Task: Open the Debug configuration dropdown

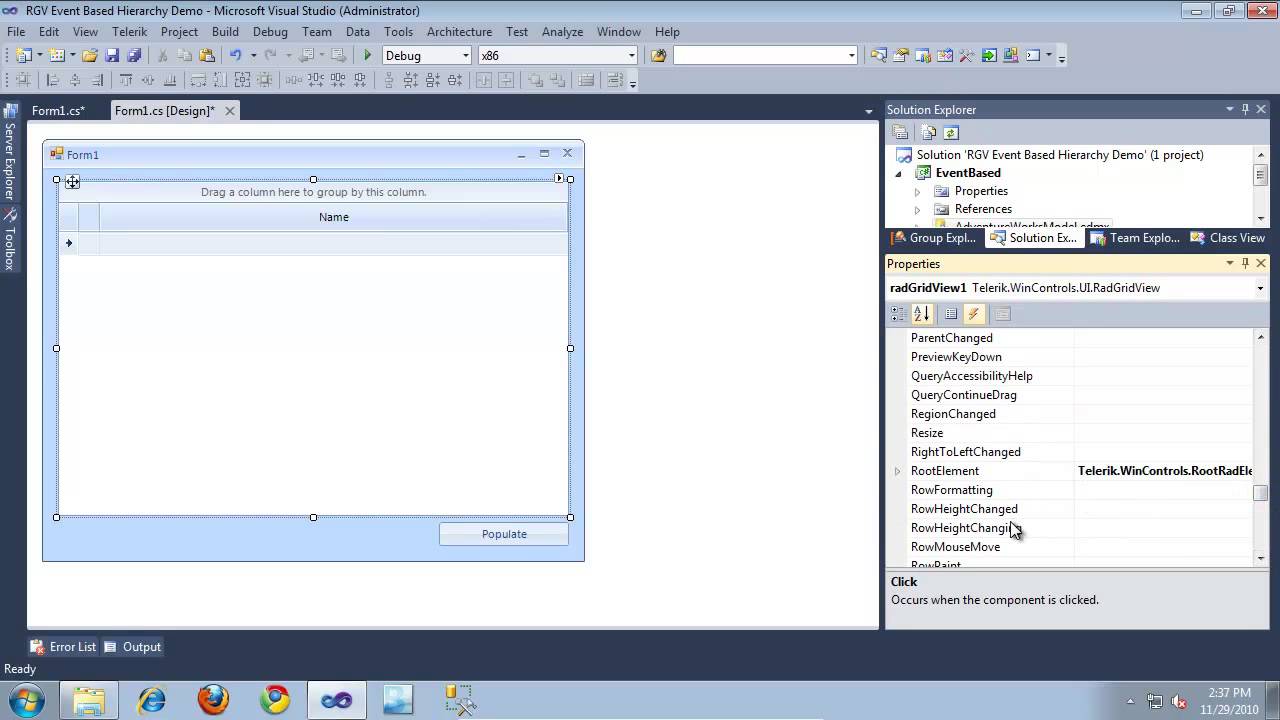Action: [466, 56]
